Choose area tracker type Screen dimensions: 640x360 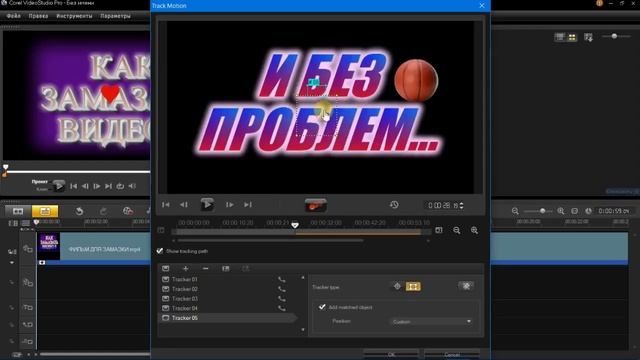click(x=413, y=287)
